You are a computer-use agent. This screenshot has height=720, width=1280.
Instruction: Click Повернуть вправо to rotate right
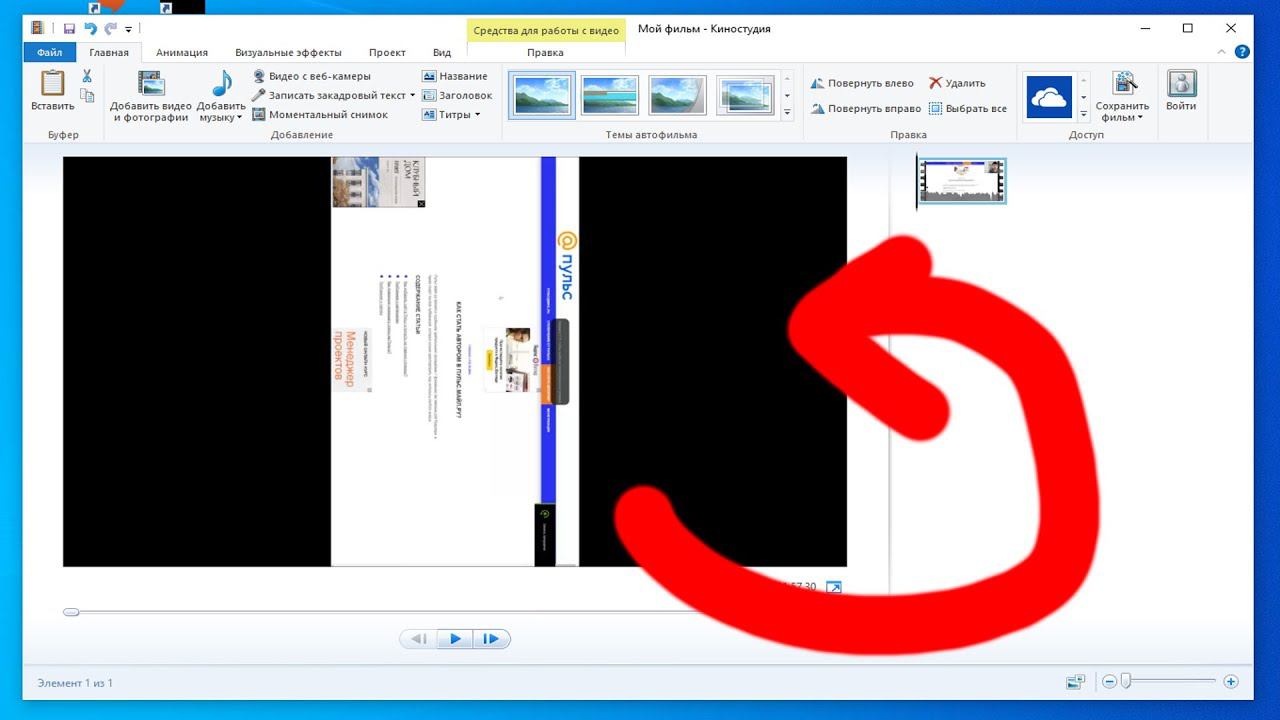click(x=865, y=109)
